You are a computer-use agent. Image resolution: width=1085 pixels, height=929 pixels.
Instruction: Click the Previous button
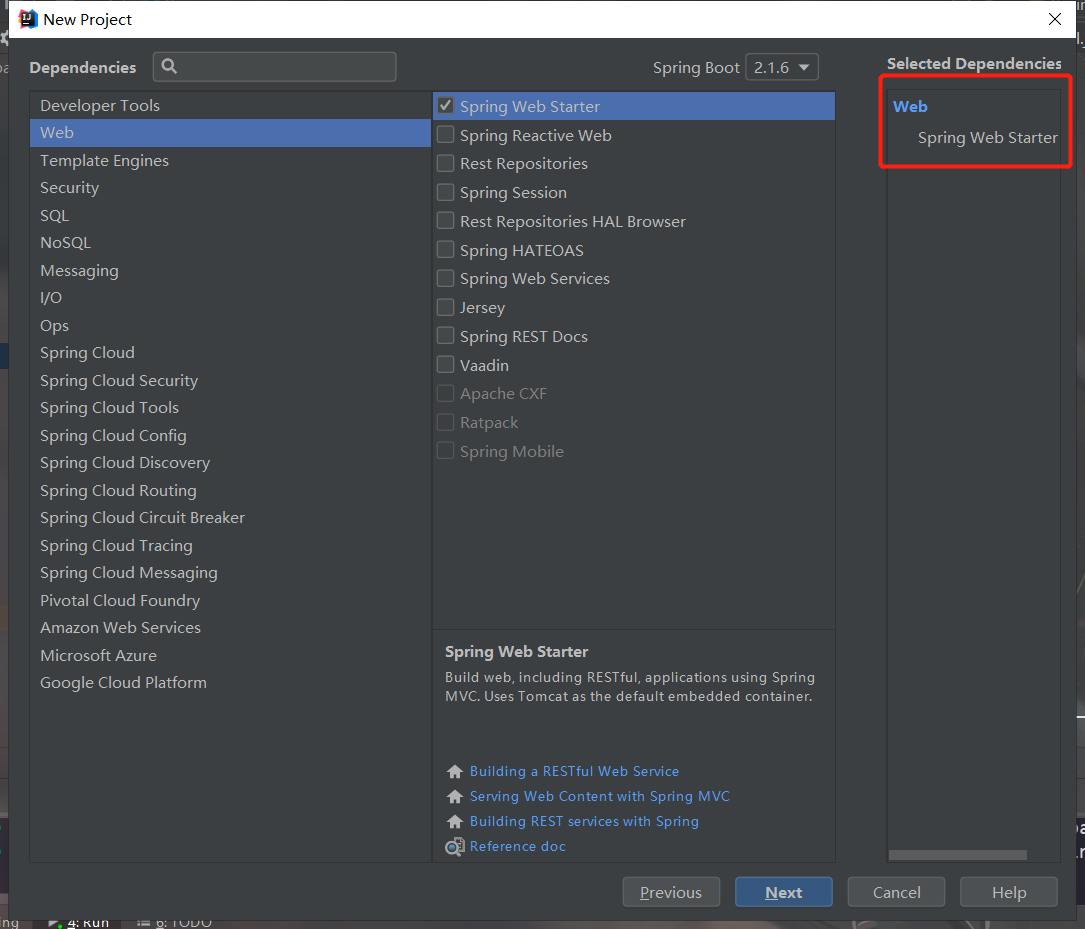671,892
